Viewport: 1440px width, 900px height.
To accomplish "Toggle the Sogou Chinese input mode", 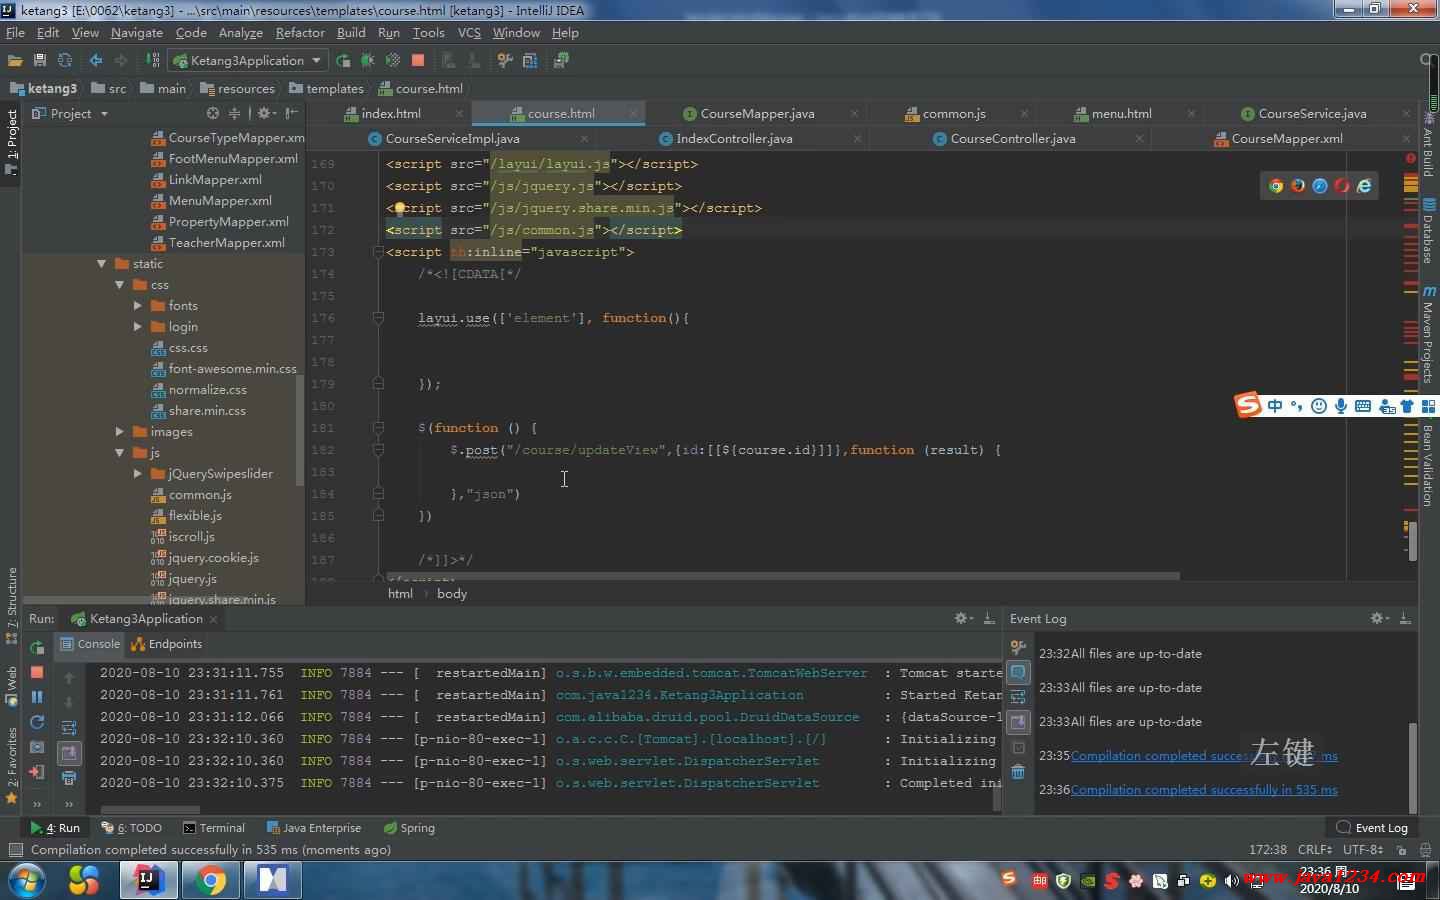I will point(1274,405).
